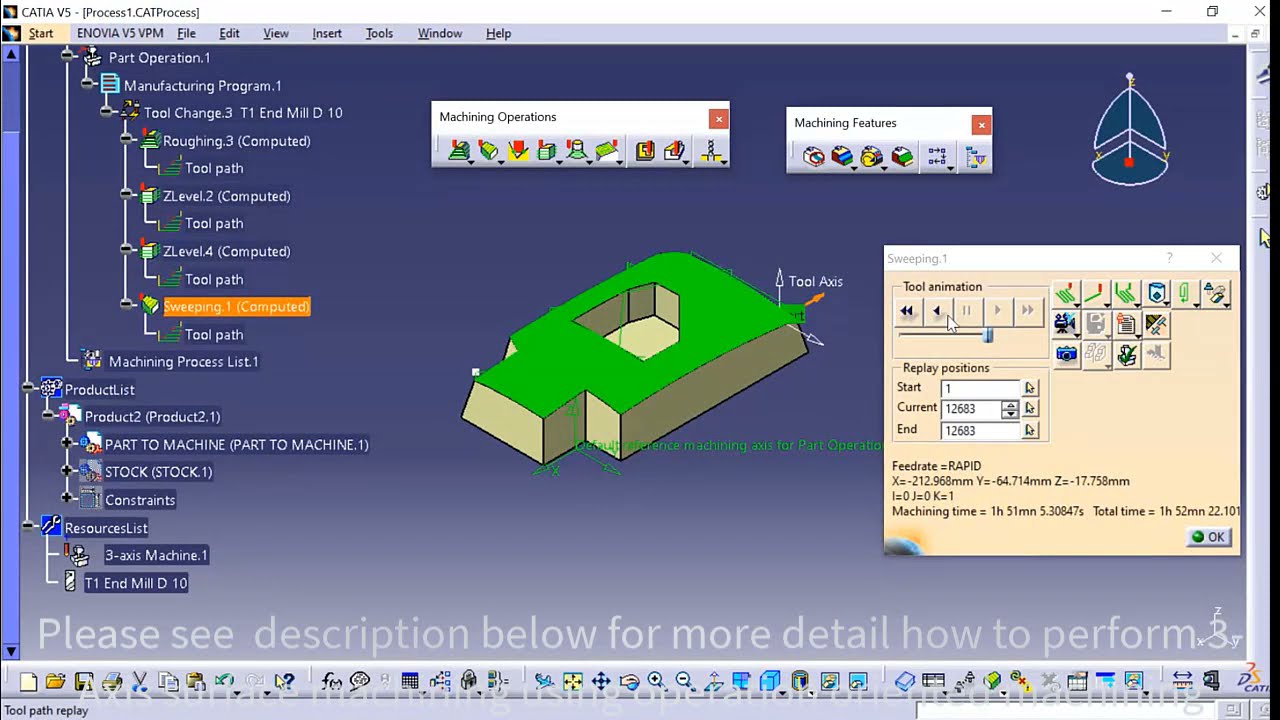Click the first Machining Features icon

(x=813, y=157)
